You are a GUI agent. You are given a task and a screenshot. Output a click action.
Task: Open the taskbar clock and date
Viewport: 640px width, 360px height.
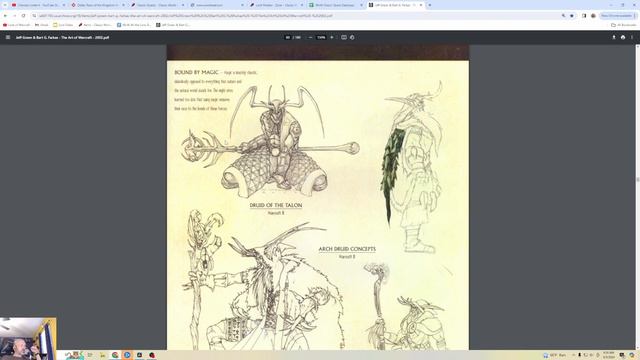609,355
